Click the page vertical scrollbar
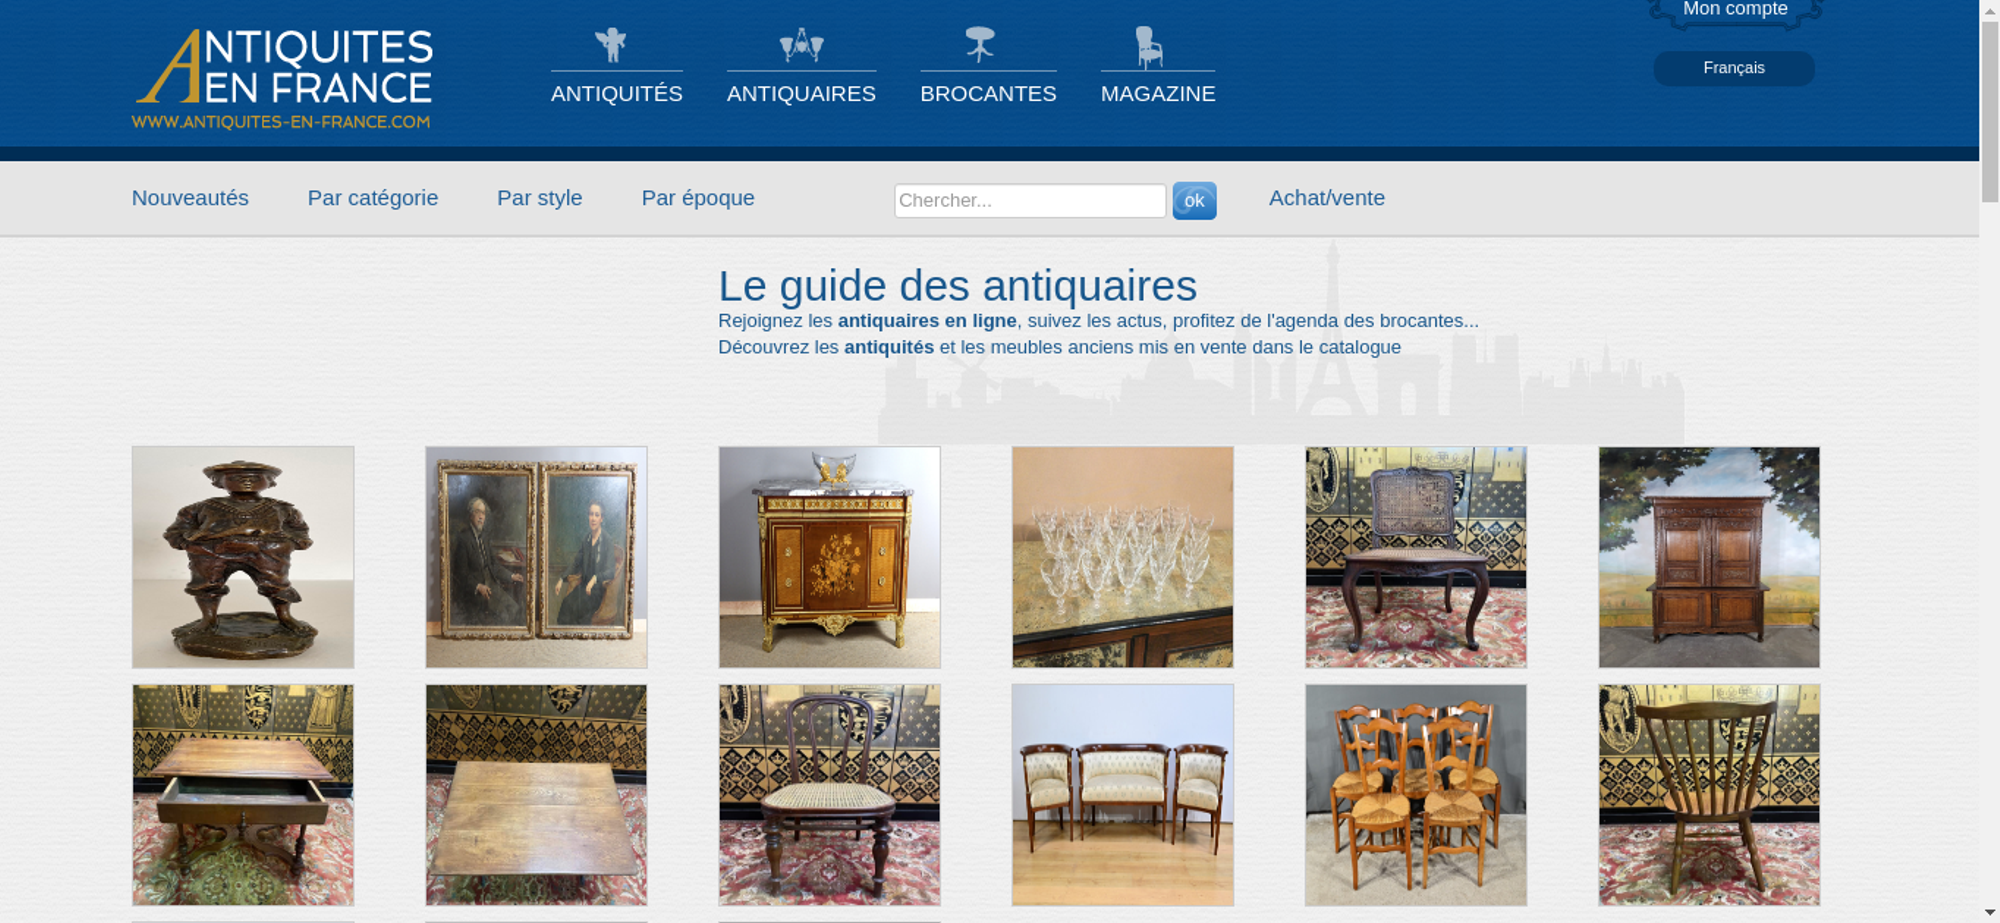This screenshot has height=923, width=2000. pyautogui.click(x=1990, y=461)
